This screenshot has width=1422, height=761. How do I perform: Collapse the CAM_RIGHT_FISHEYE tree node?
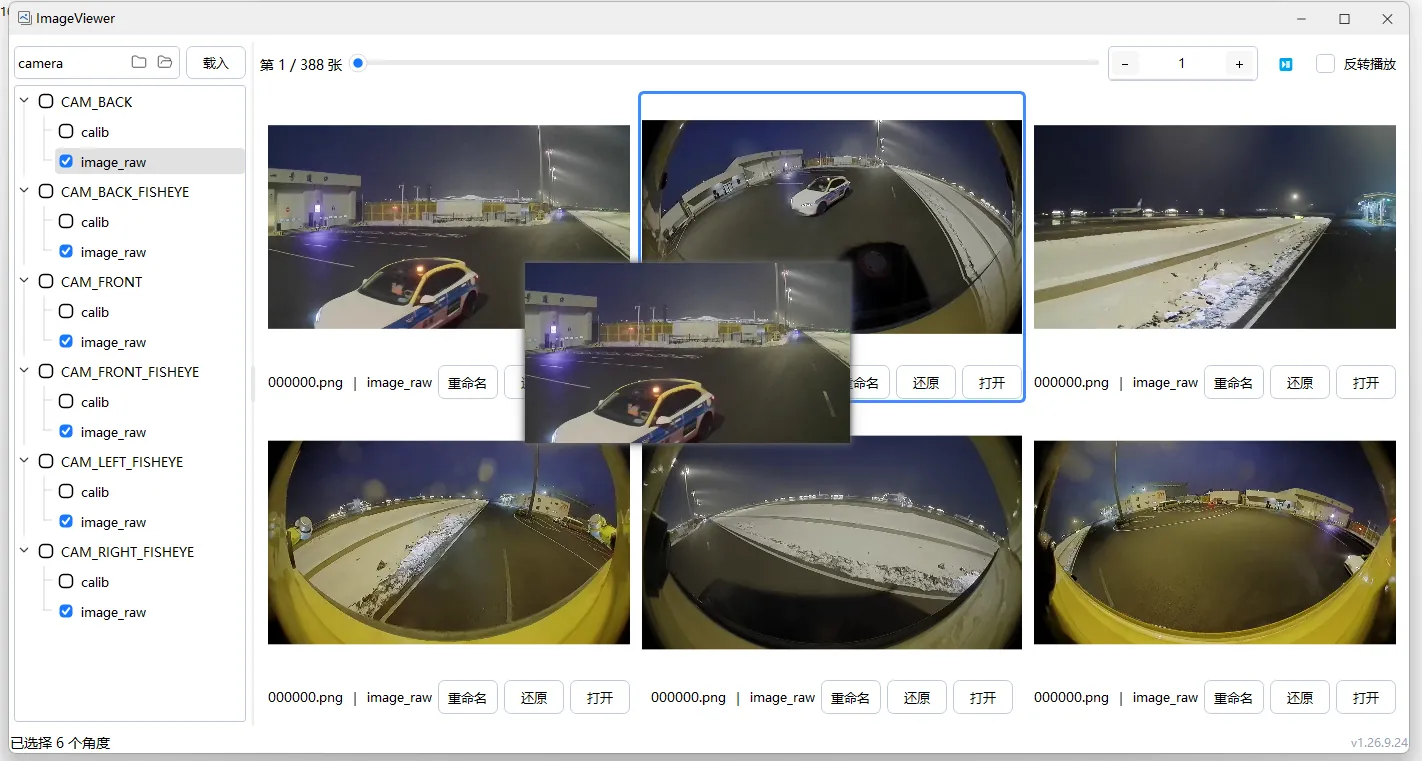coord(25,551)
